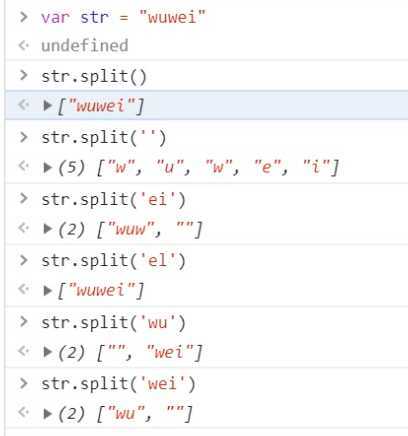
Task: Expand the ["", "wei"] array result
Action: (x=48, y=352)
